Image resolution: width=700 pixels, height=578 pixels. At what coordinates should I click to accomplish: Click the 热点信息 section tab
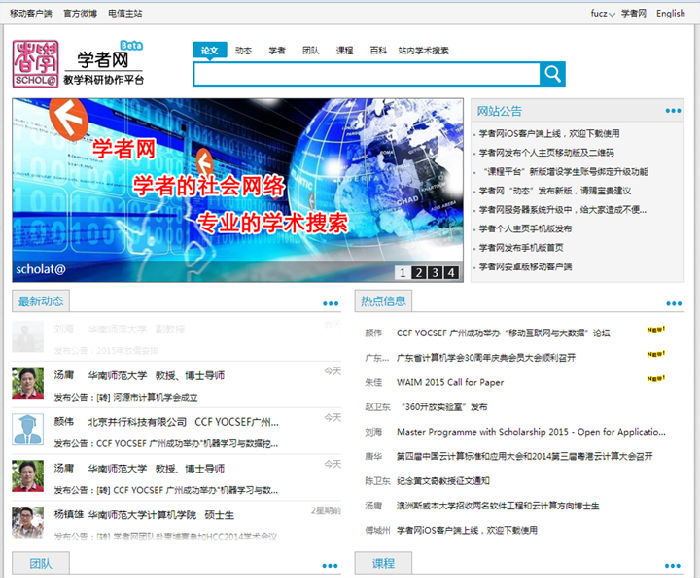pos(383,301)
